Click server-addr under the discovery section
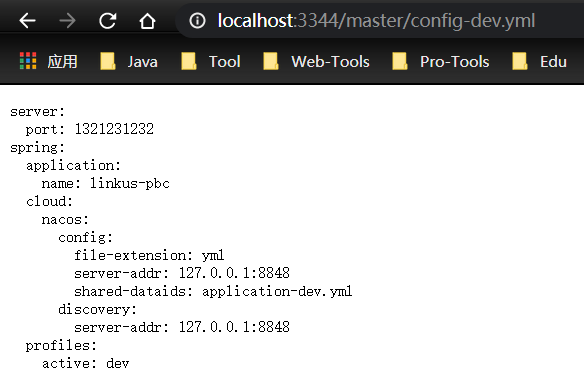This screenshot has height=382, width=584. tap(182, 327)
